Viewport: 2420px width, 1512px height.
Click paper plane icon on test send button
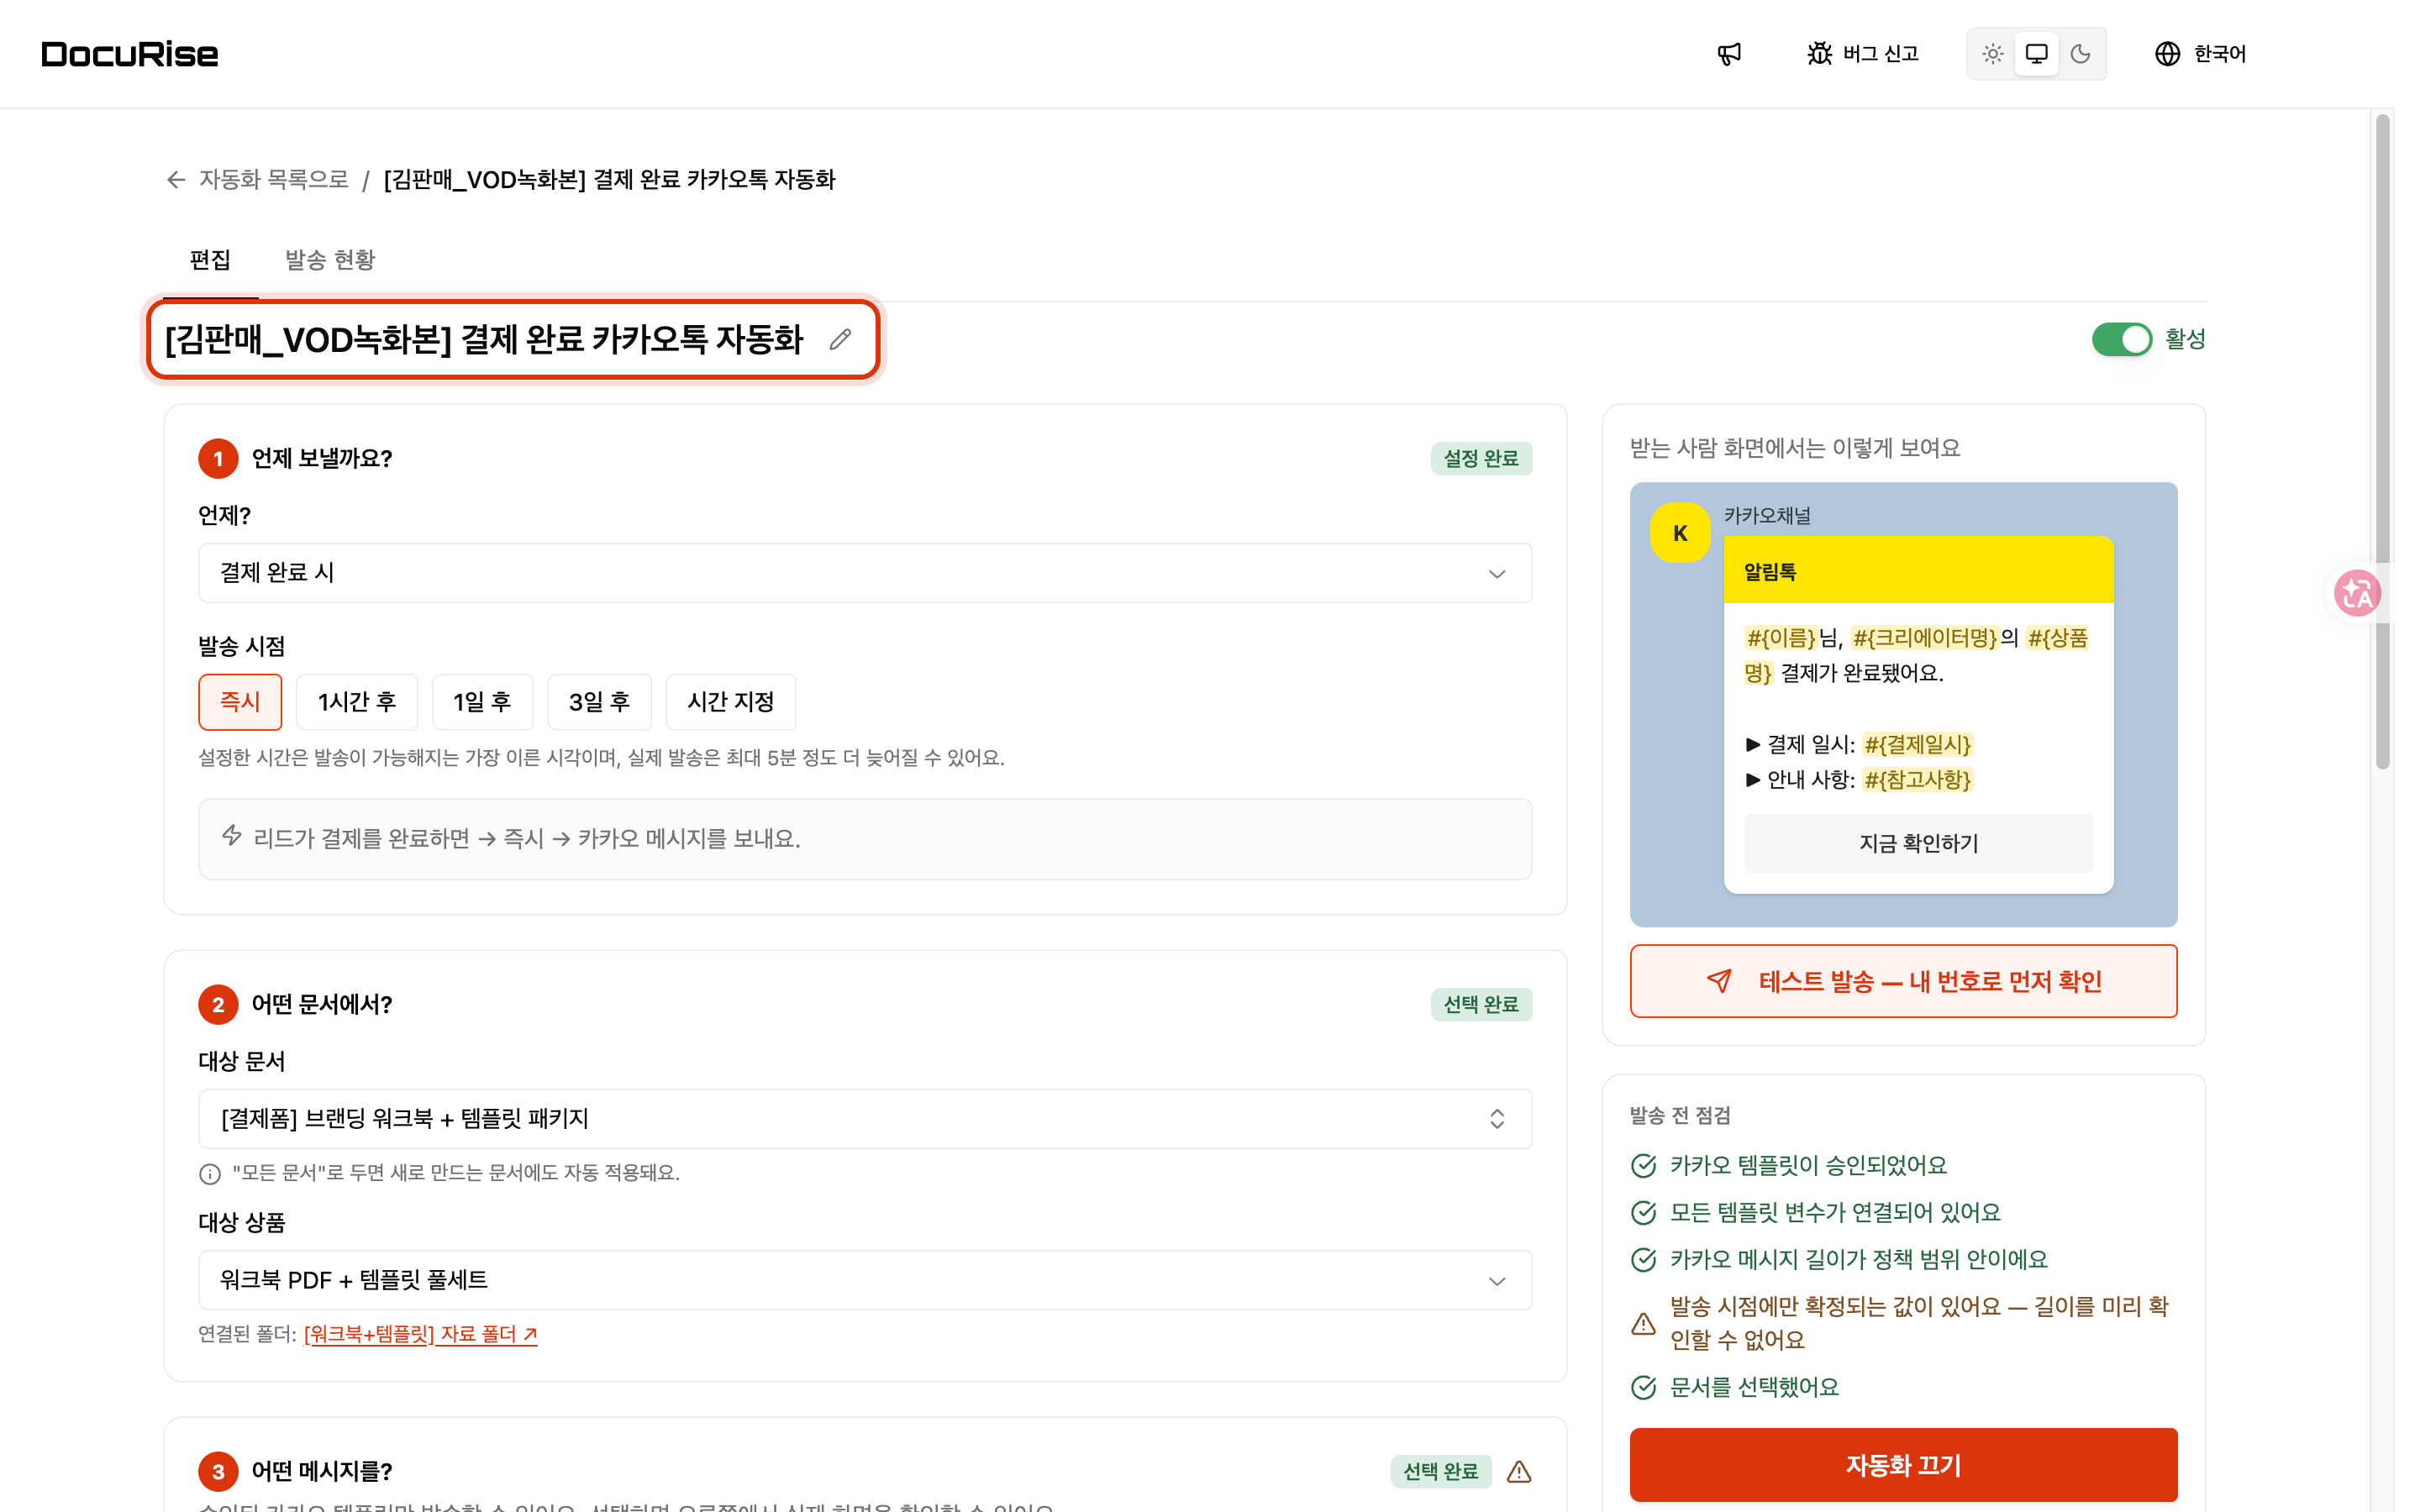tap(1719, 981)
